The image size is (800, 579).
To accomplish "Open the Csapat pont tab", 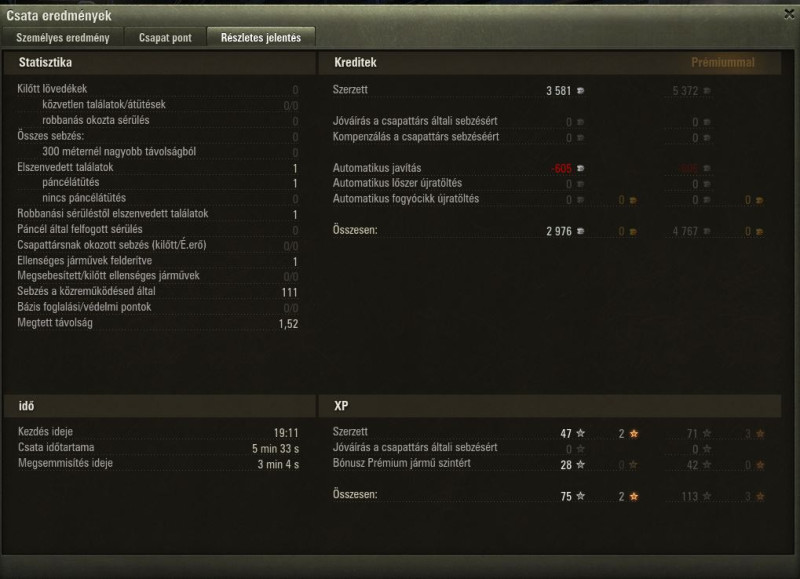I will (165, 38).
